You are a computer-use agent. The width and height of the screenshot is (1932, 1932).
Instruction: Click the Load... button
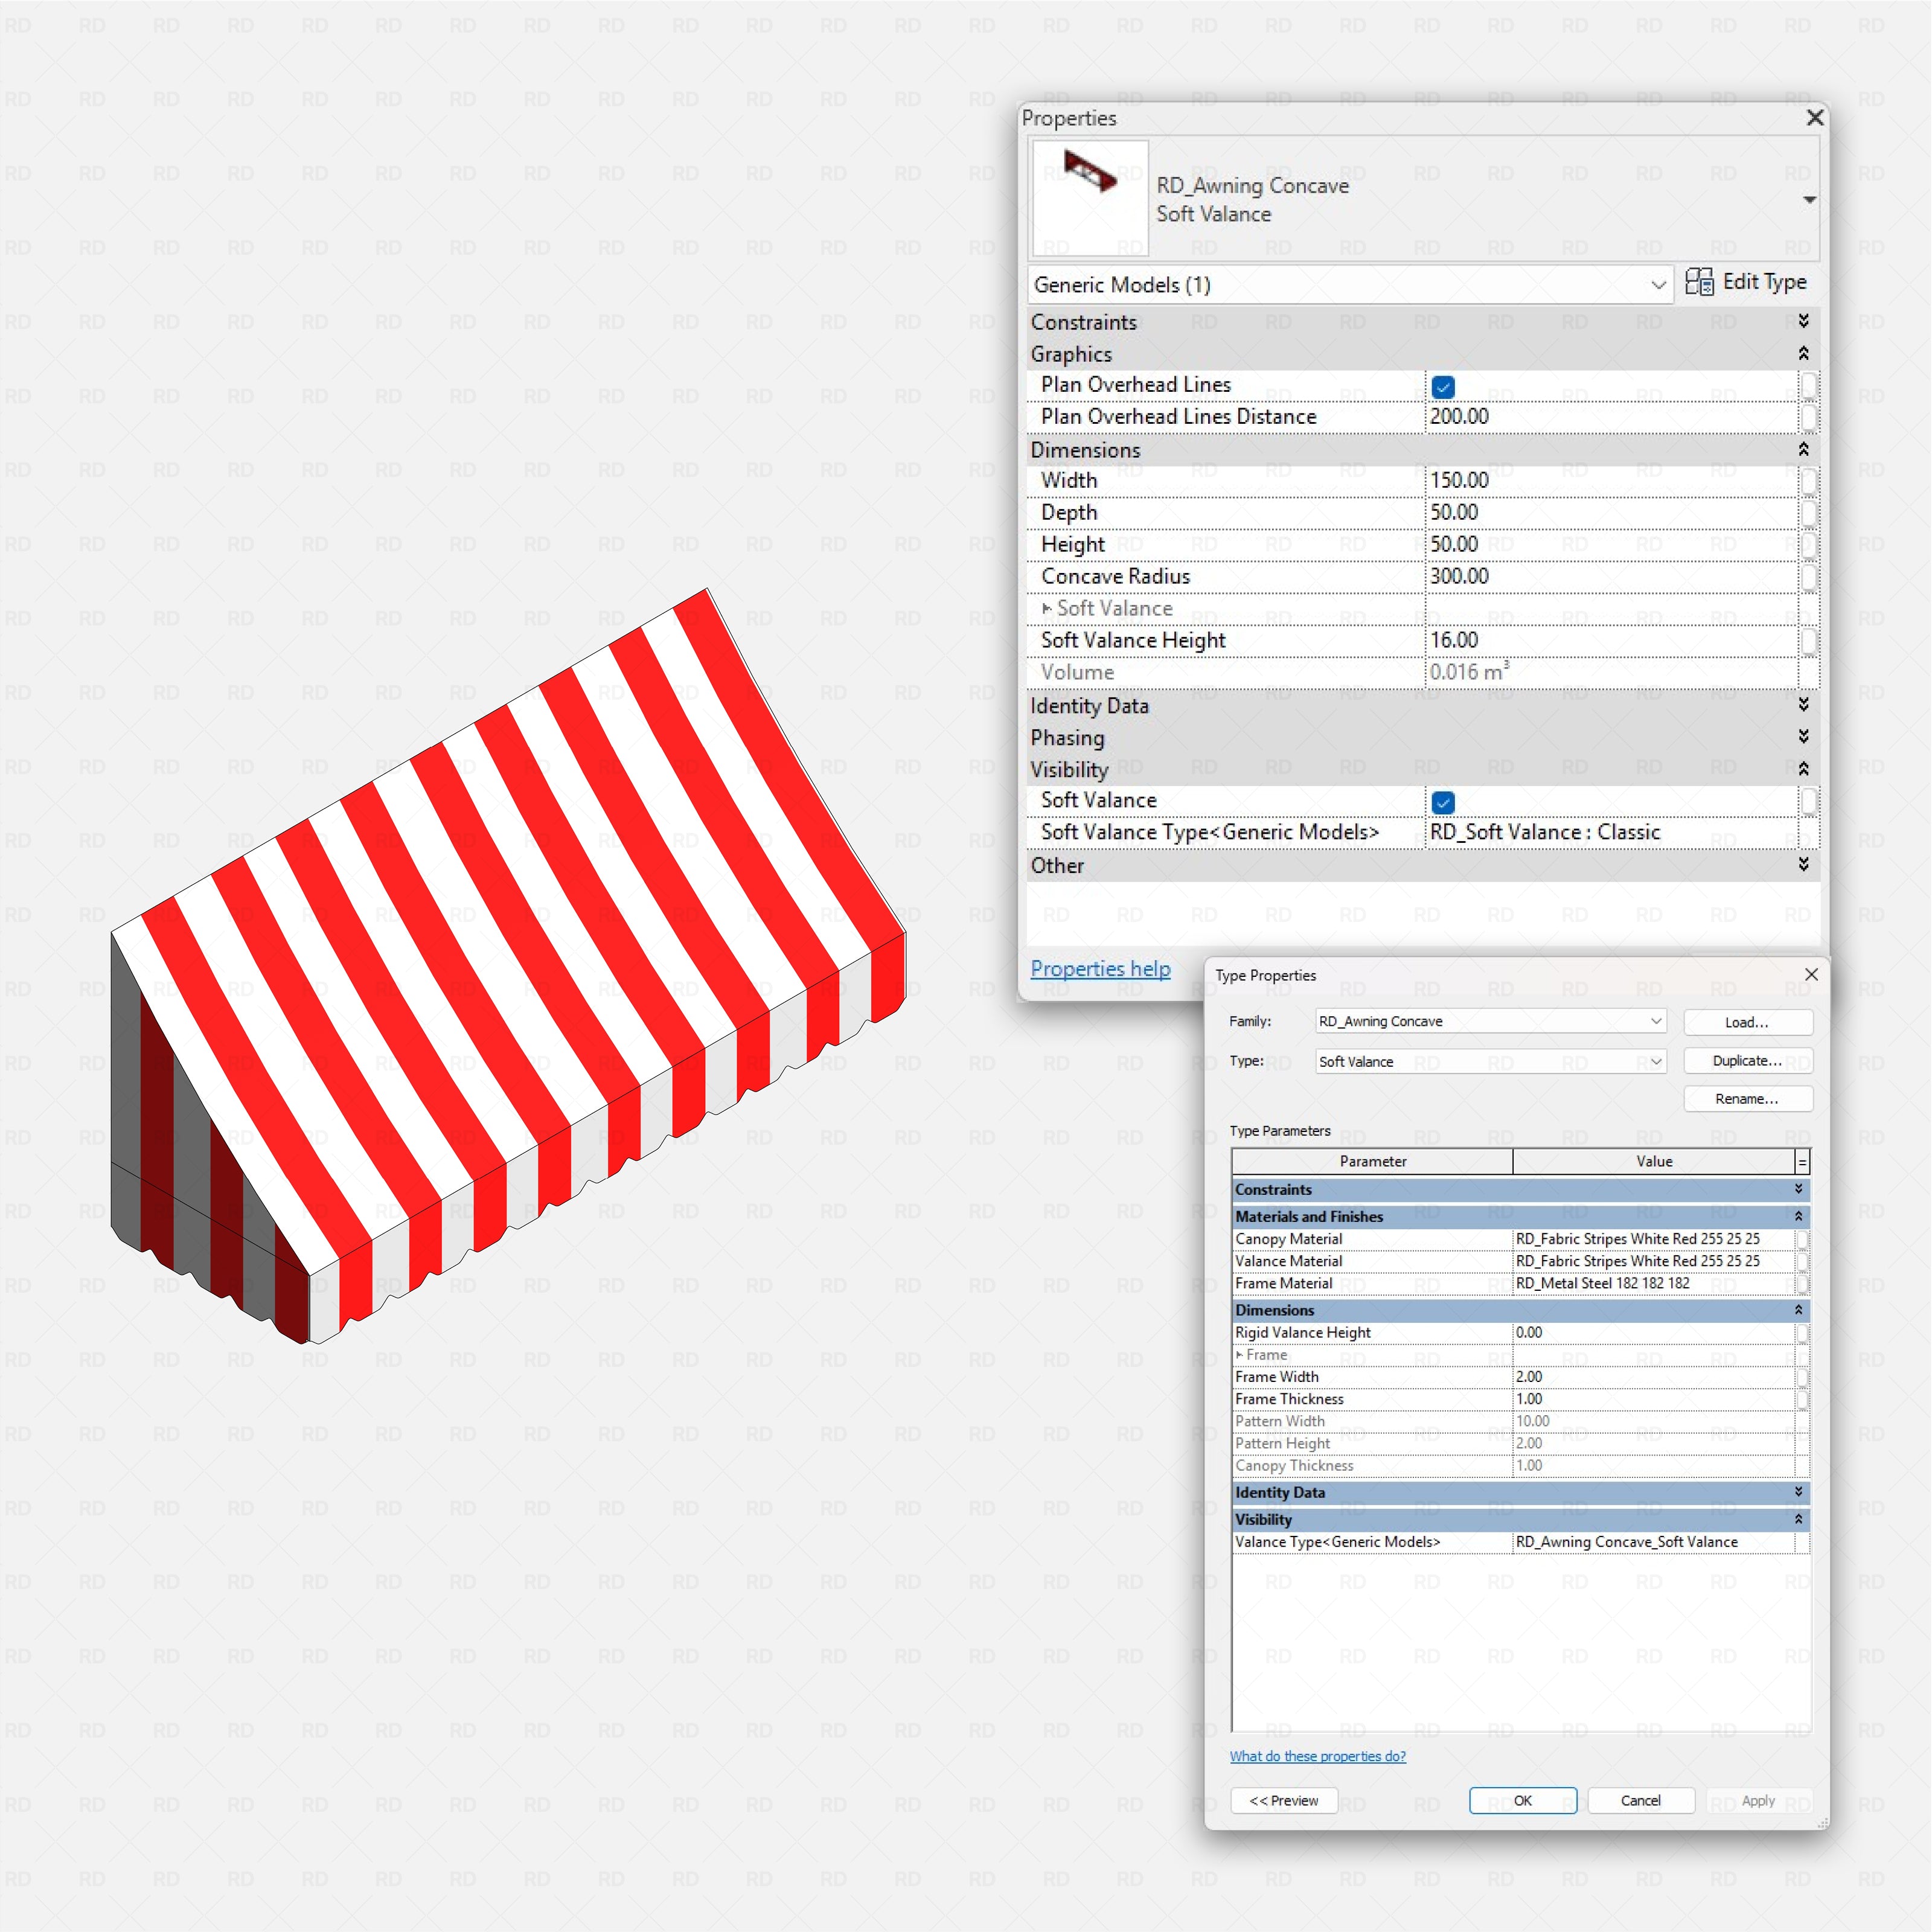click(1748, 1022)
